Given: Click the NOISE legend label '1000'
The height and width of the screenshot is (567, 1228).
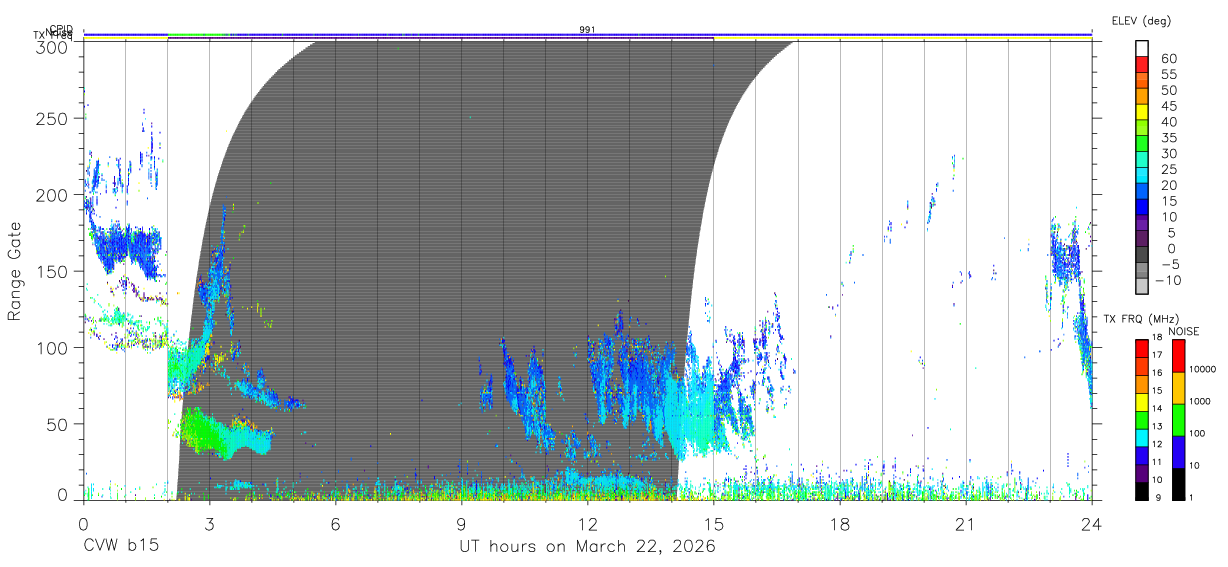Looking at the screenshot, I should (1202, 401).
